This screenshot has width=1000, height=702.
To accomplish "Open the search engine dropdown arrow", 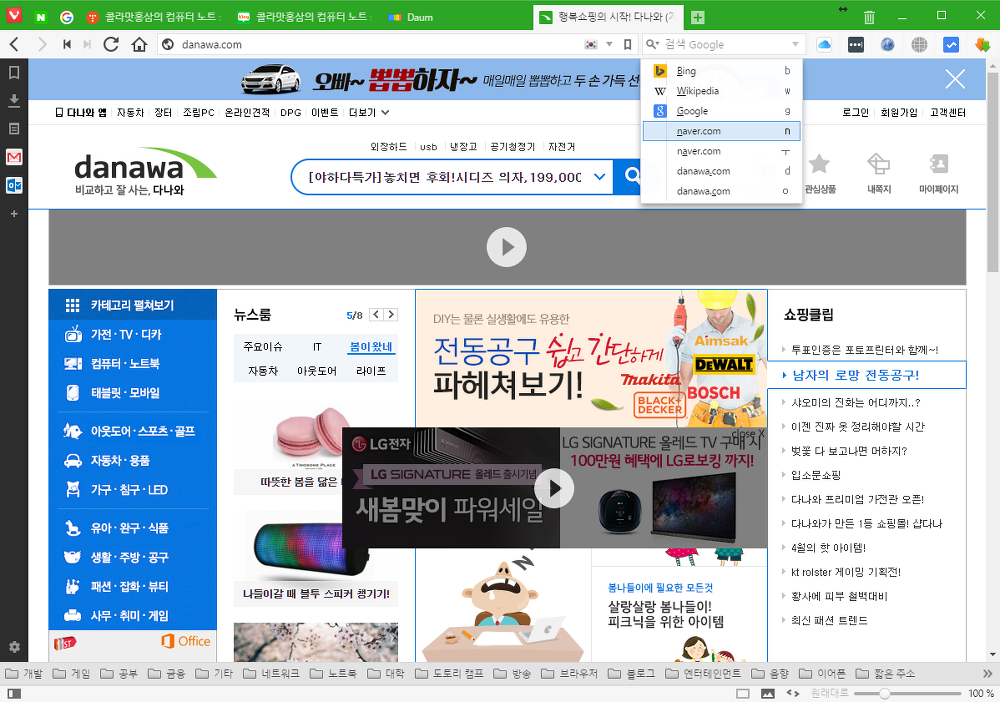I will click(x=796, y=44).
